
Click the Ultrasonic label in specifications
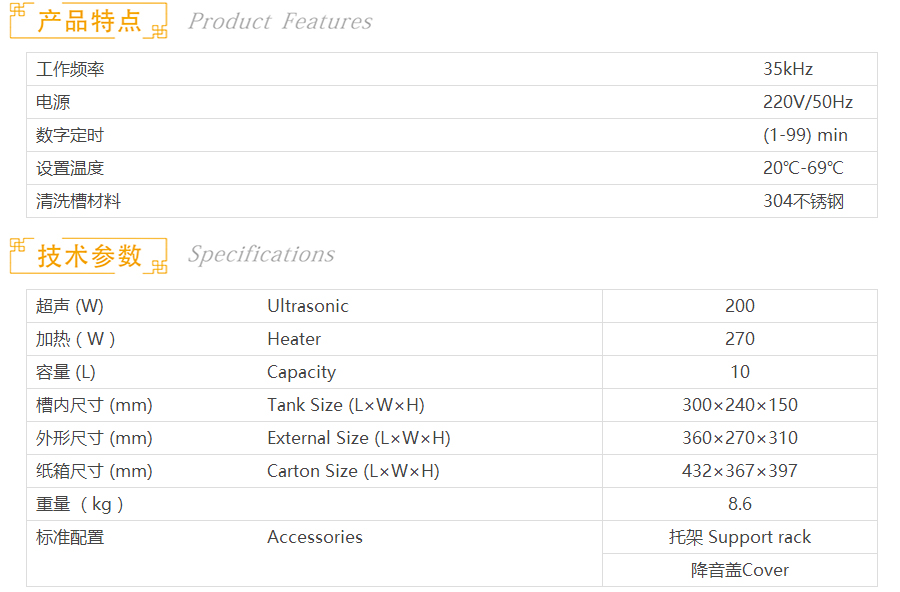click(x=308, y=306)
